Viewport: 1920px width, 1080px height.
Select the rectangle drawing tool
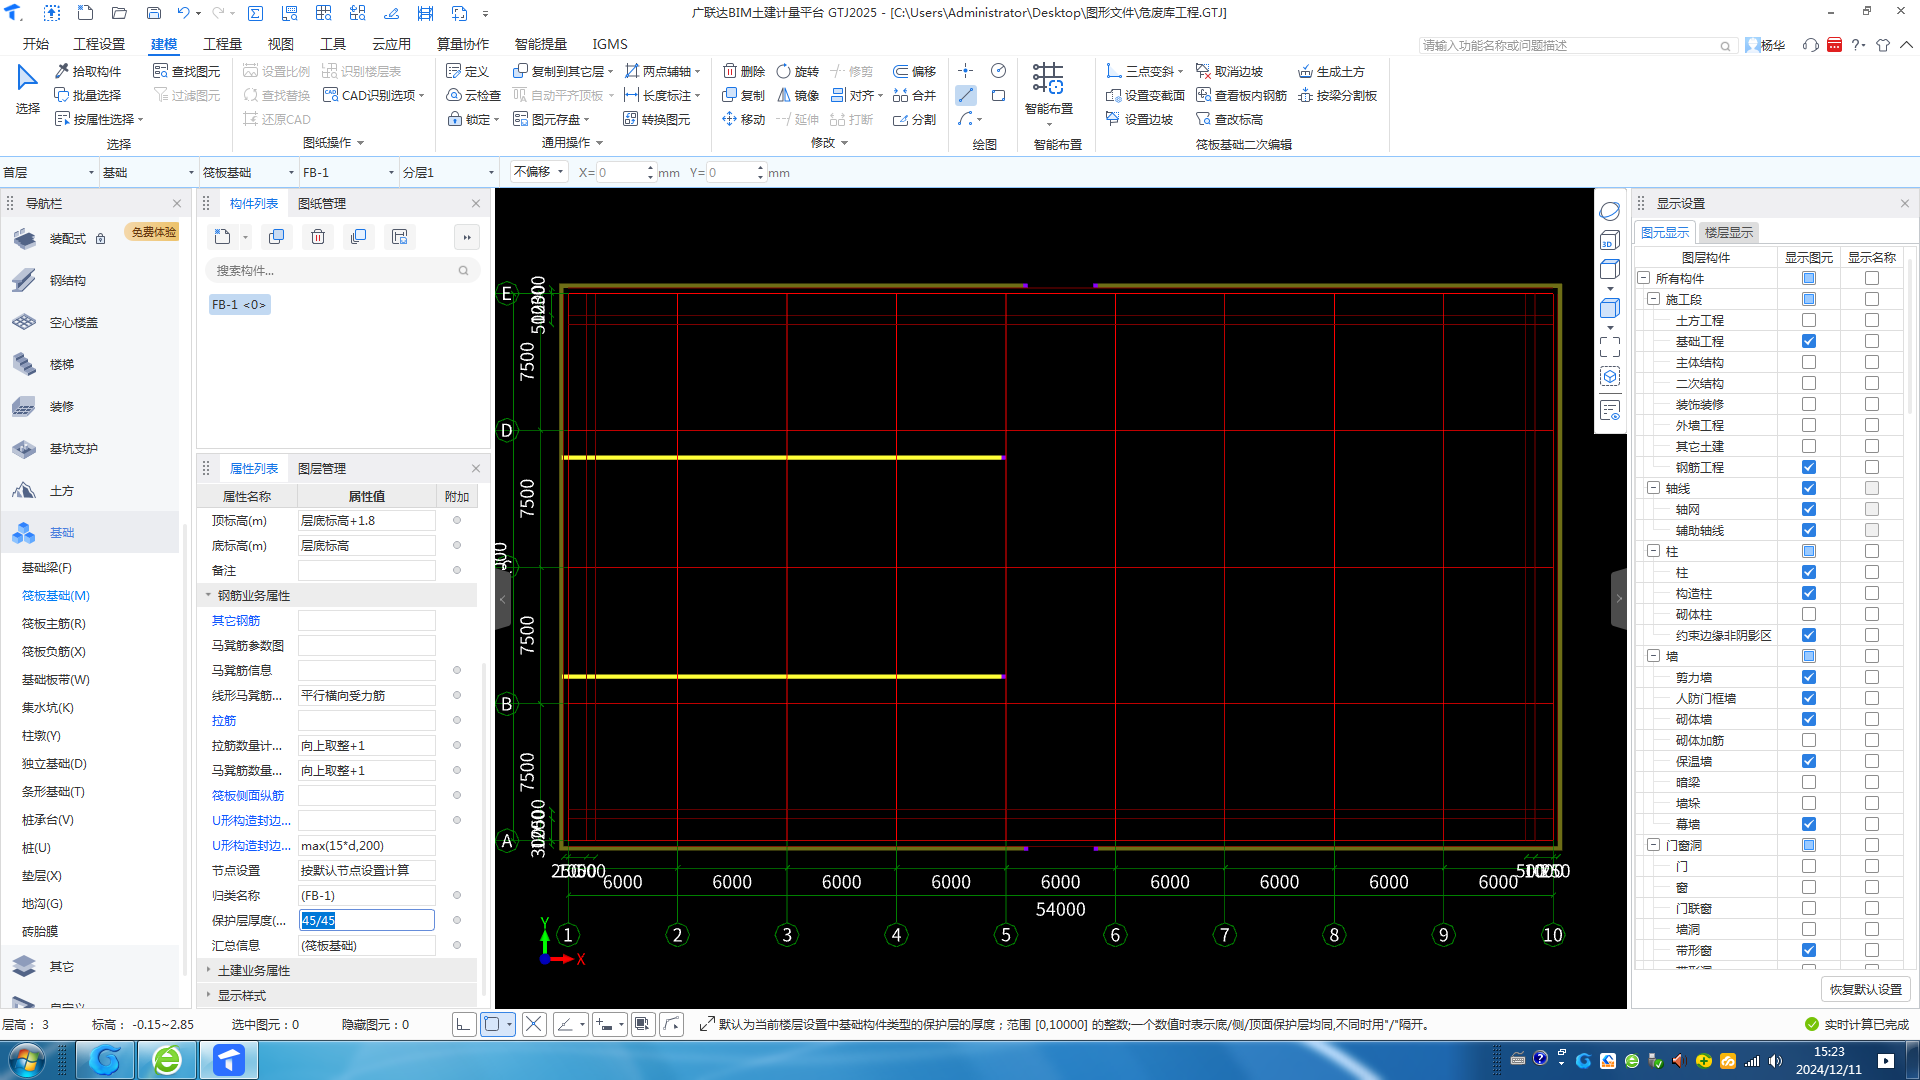[998, 95]
